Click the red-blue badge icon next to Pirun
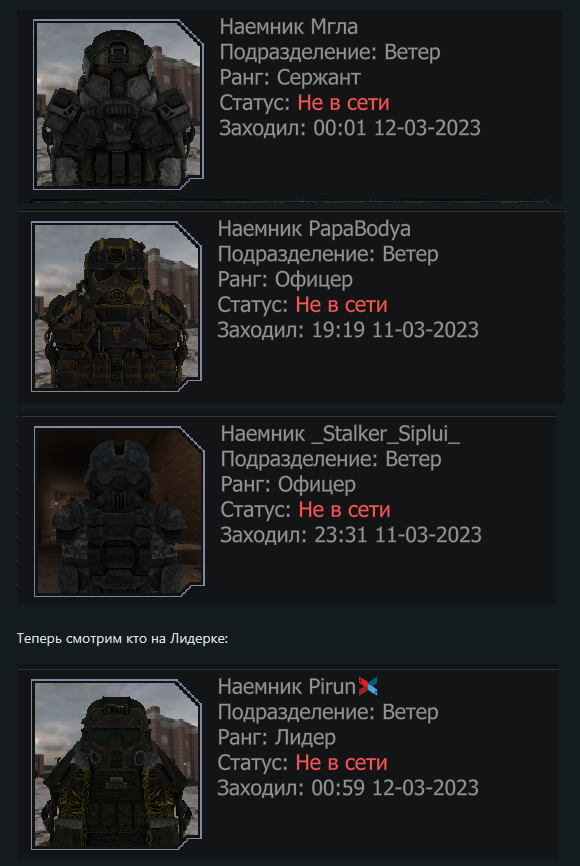 click(368, 686)
